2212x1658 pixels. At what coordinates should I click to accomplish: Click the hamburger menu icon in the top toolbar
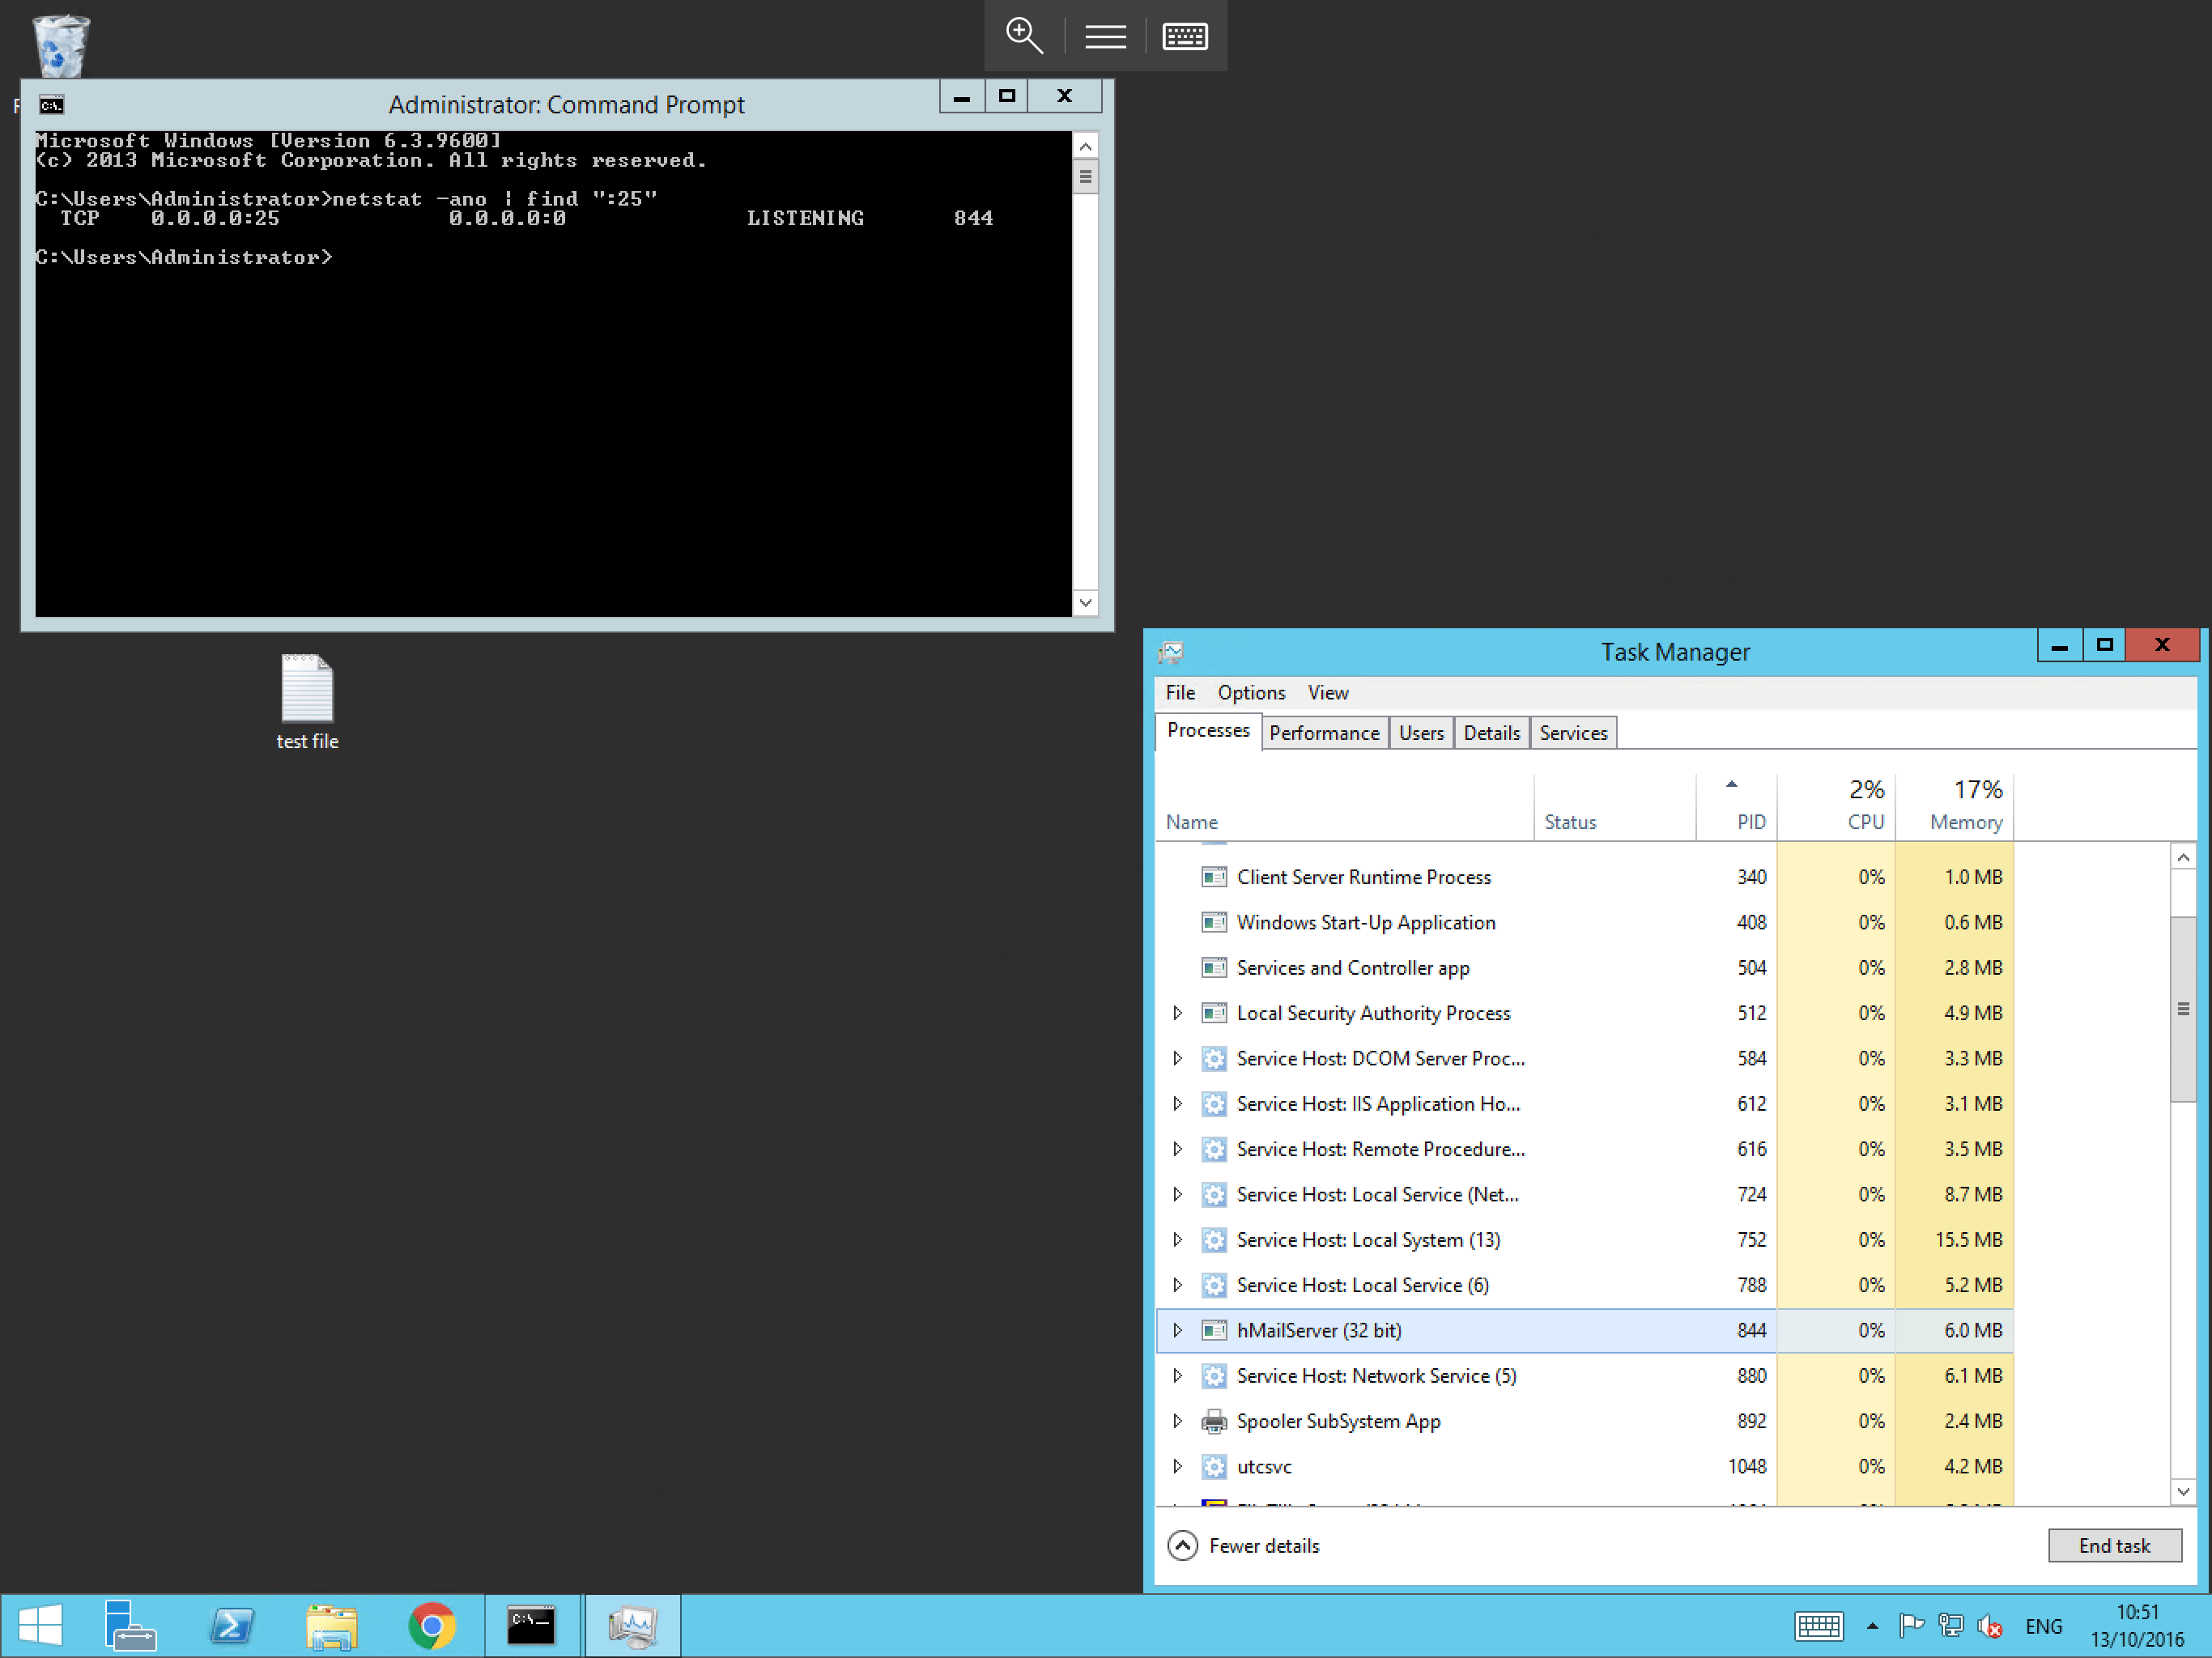[x=1105, y=36]
